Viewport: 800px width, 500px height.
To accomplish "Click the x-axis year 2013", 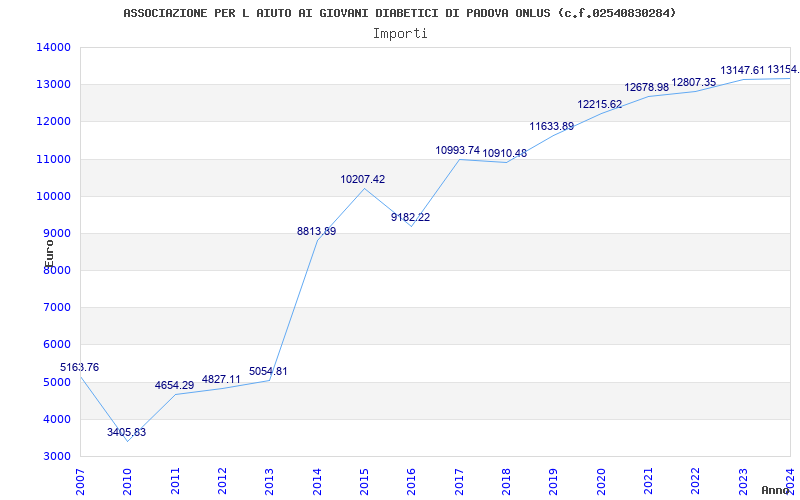I will tap(270, 481).
